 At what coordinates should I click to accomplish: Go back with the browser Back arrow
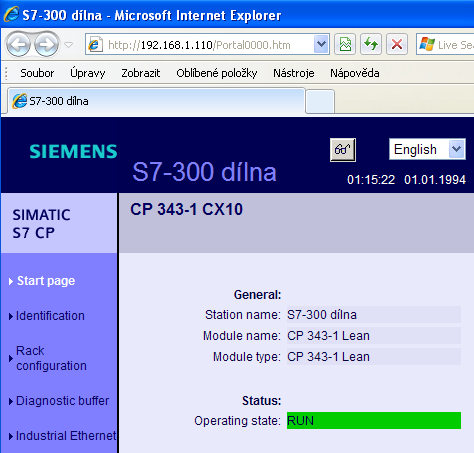tap(18, 44)
